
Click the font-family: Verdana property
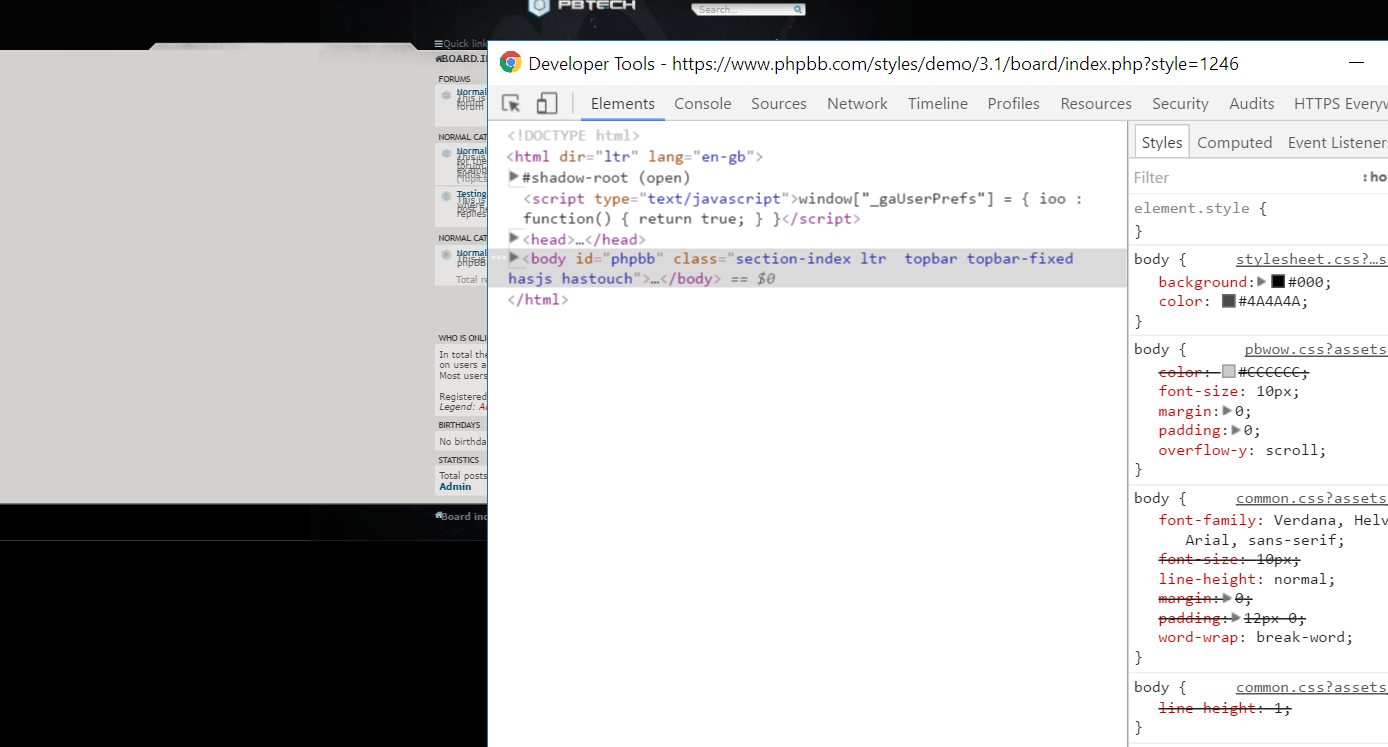1272,530
